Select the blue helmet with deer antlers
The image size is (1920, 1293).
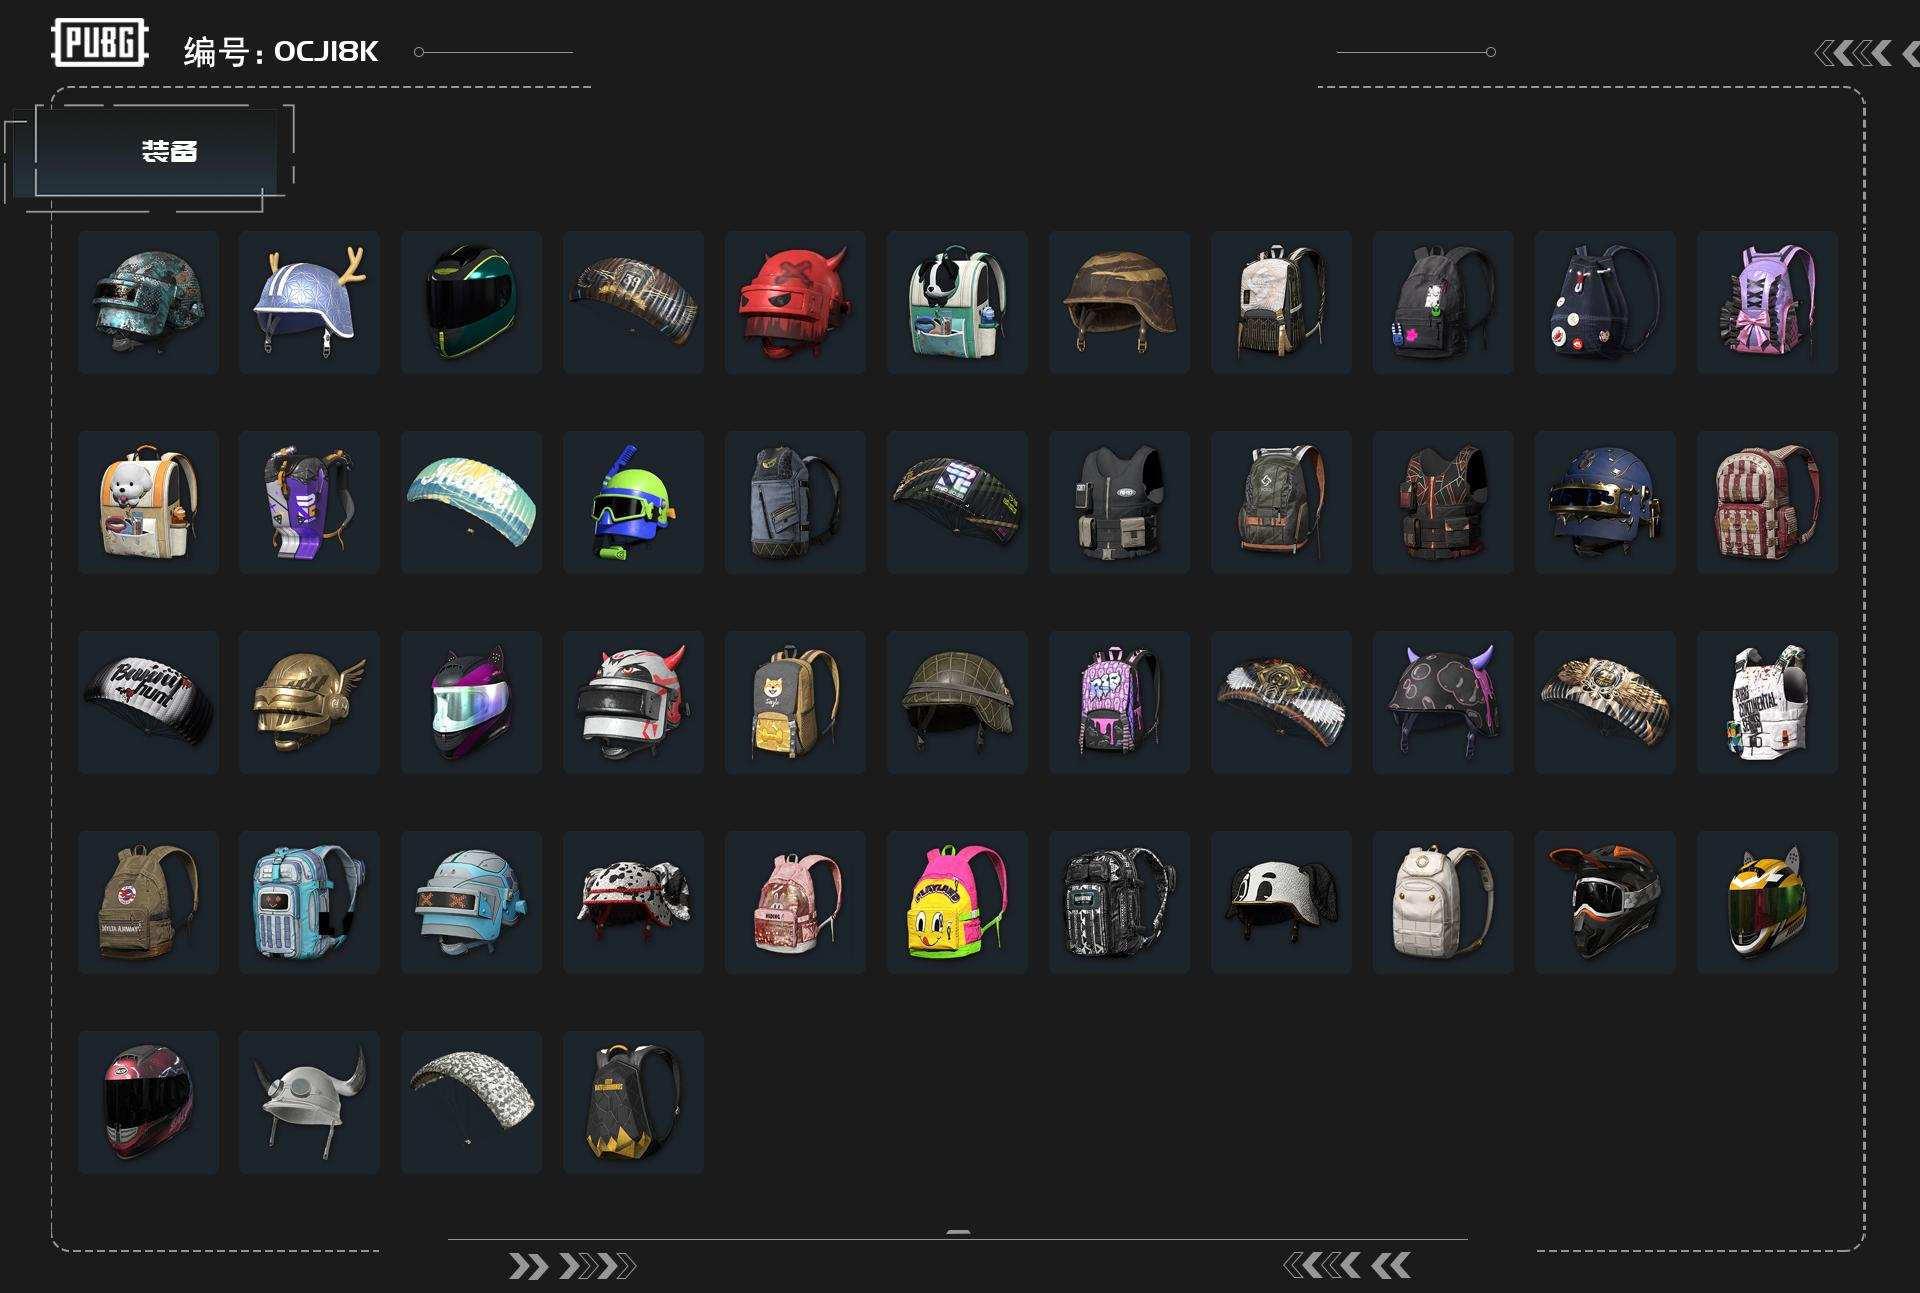tap(309, 302)
